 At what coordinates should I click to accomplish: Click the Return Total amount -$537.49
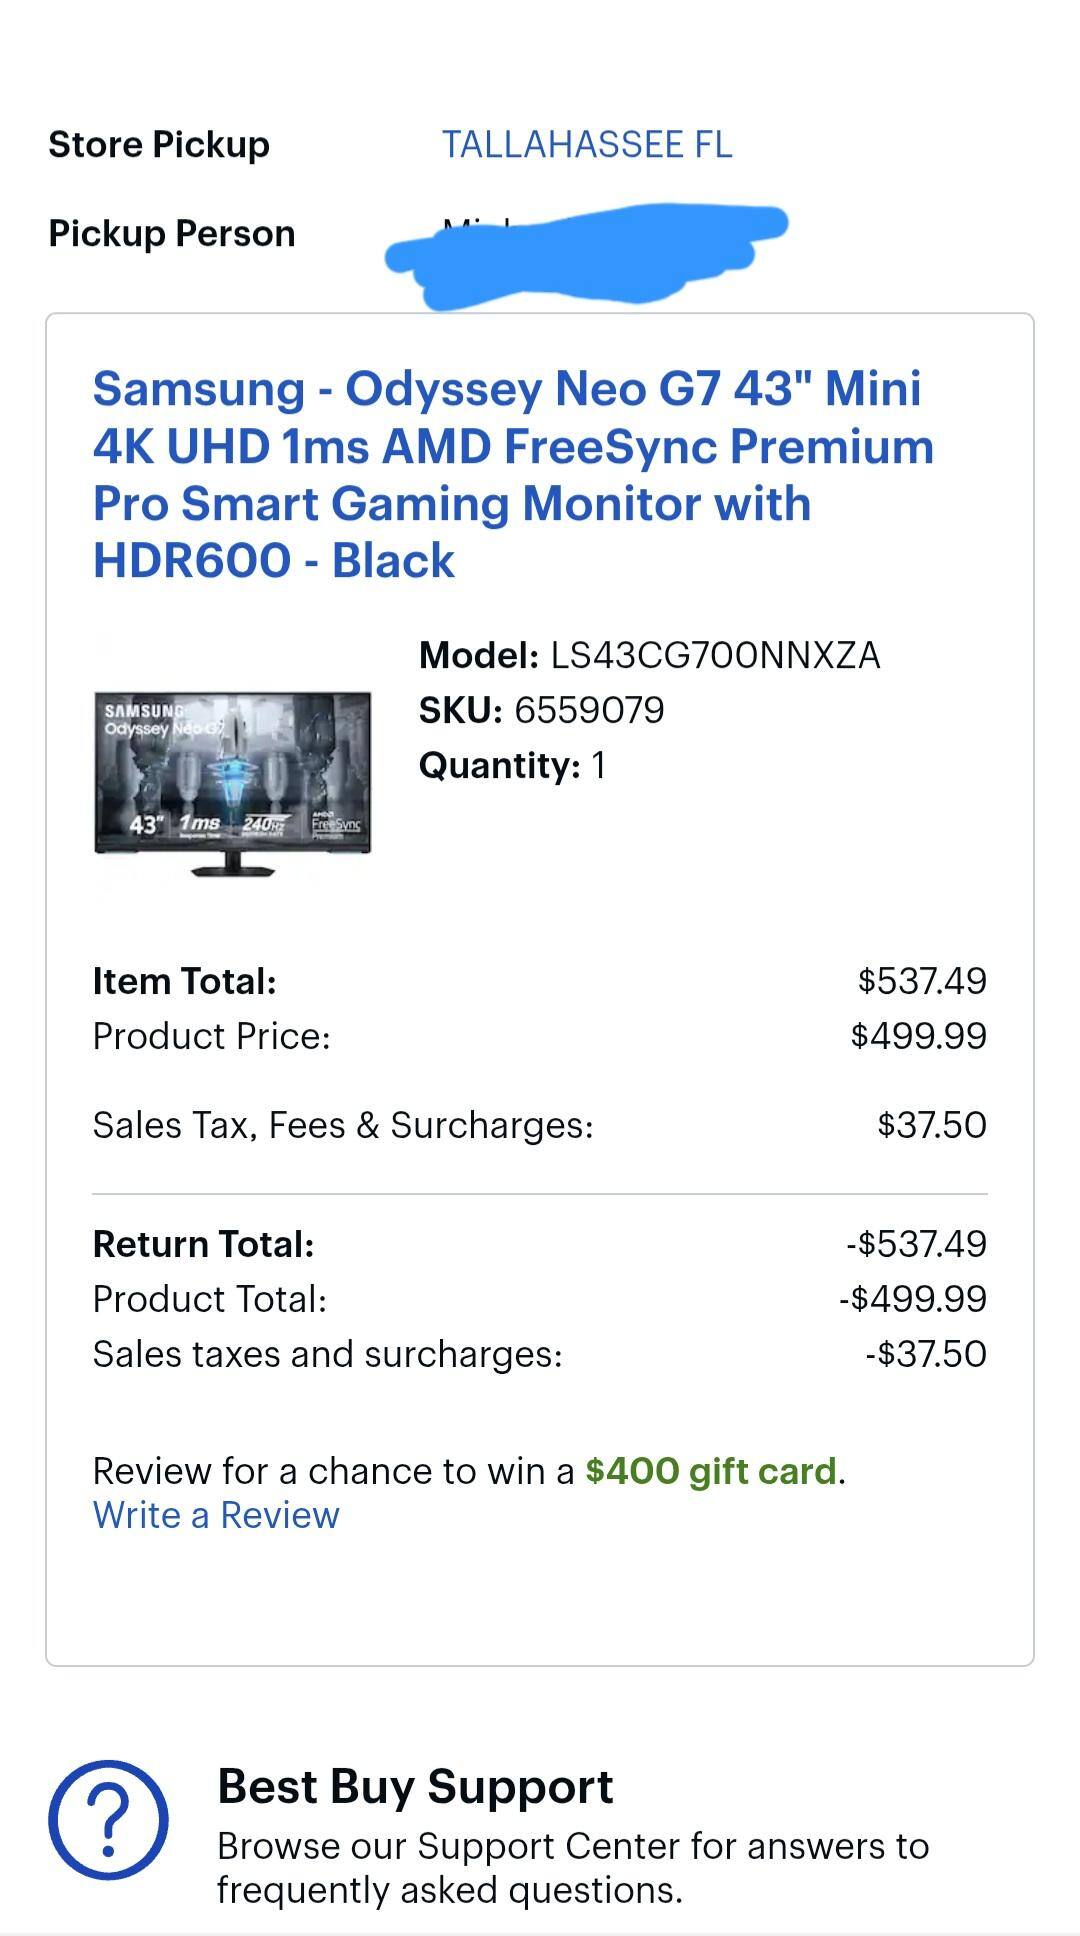(x=916, y=1244)
